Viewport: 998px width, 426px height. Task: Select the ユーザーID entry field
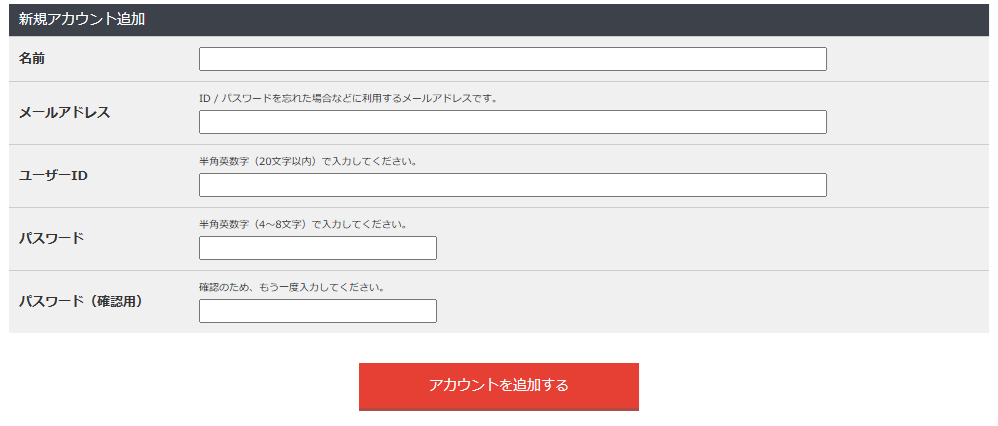tap(512, 185)
